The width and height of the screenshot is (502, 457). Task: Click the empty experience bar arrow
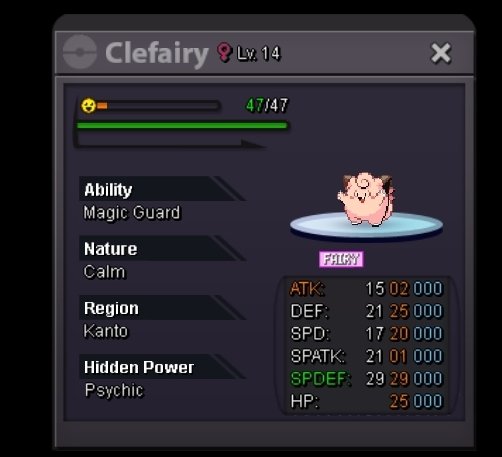tap(170, 143)
